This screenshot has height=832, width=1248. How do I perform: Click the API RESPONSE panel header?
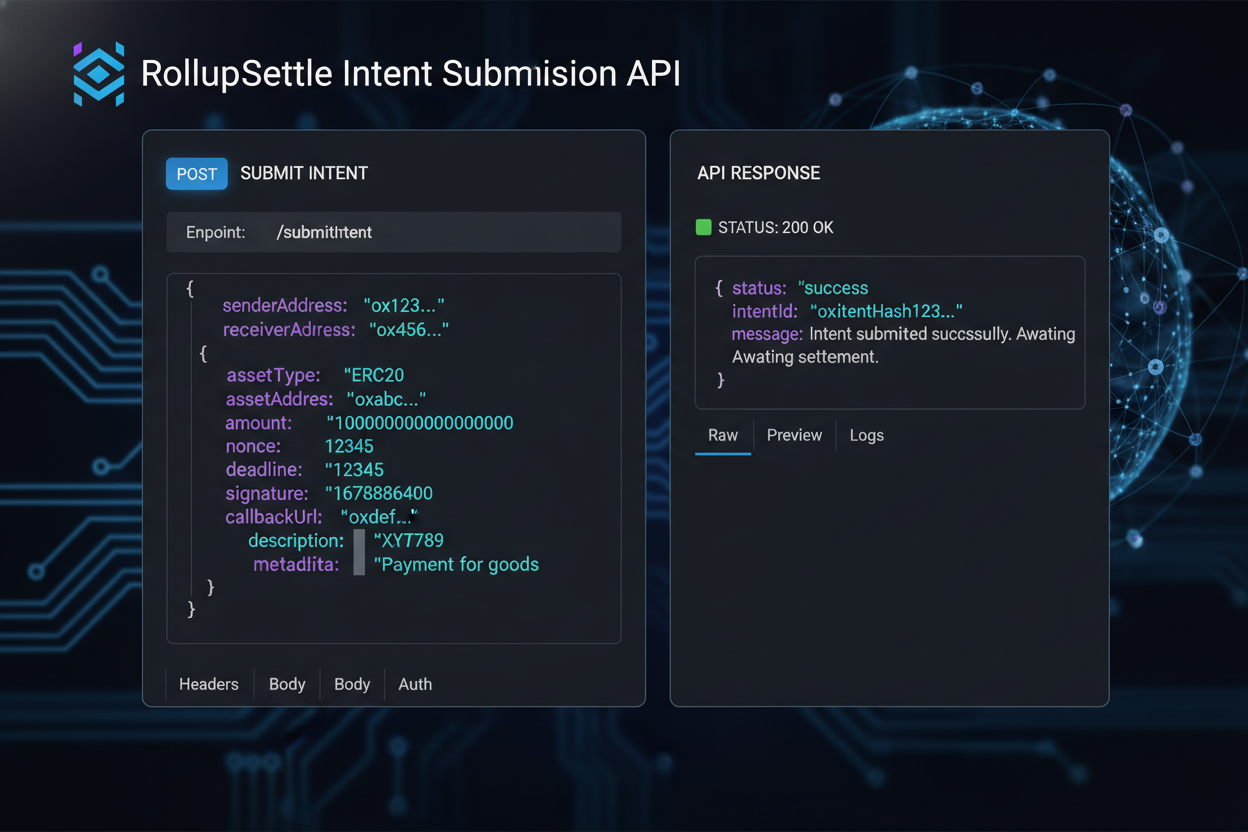(758, 173)
